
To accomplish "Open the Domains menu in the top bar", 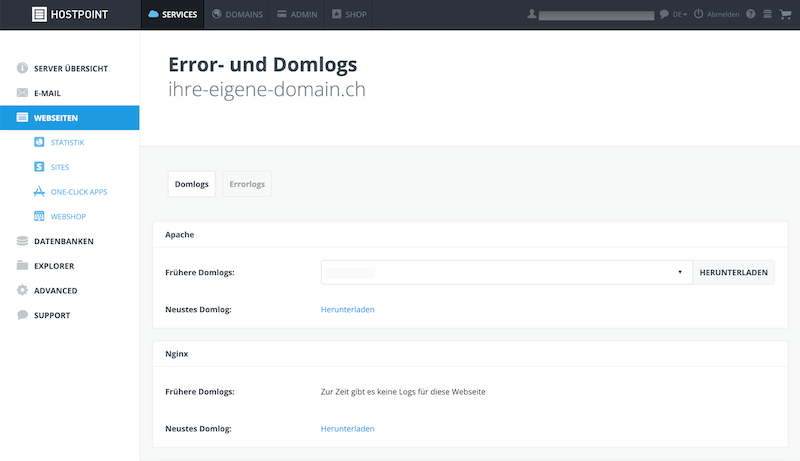I will (x=237, y=14).
